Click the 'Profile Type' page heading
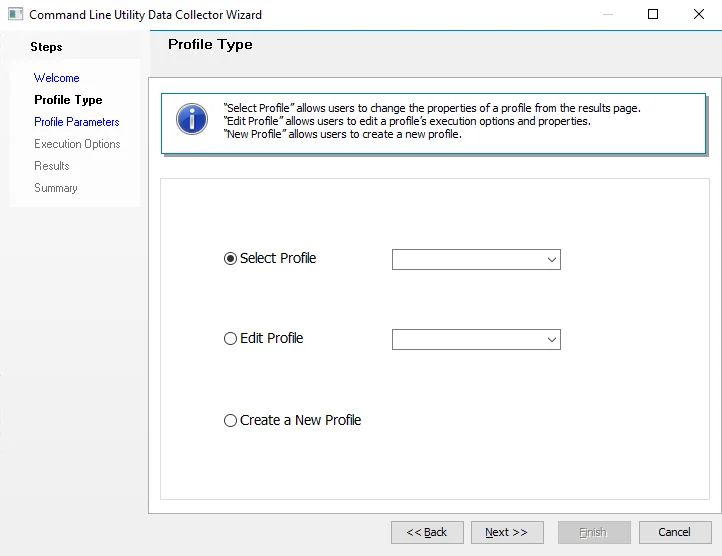722x556 pixels. 210,45
